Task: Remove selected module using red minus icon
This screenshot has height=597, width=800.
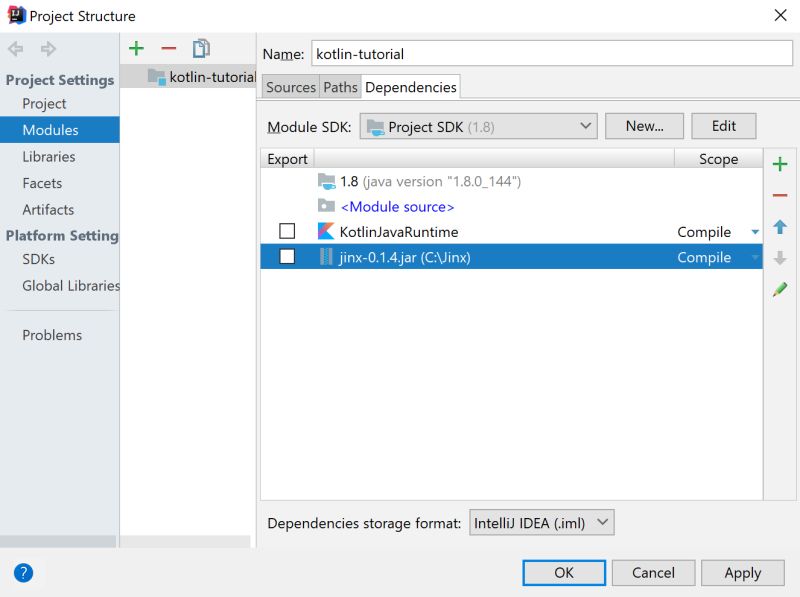Action: [168, 47]
